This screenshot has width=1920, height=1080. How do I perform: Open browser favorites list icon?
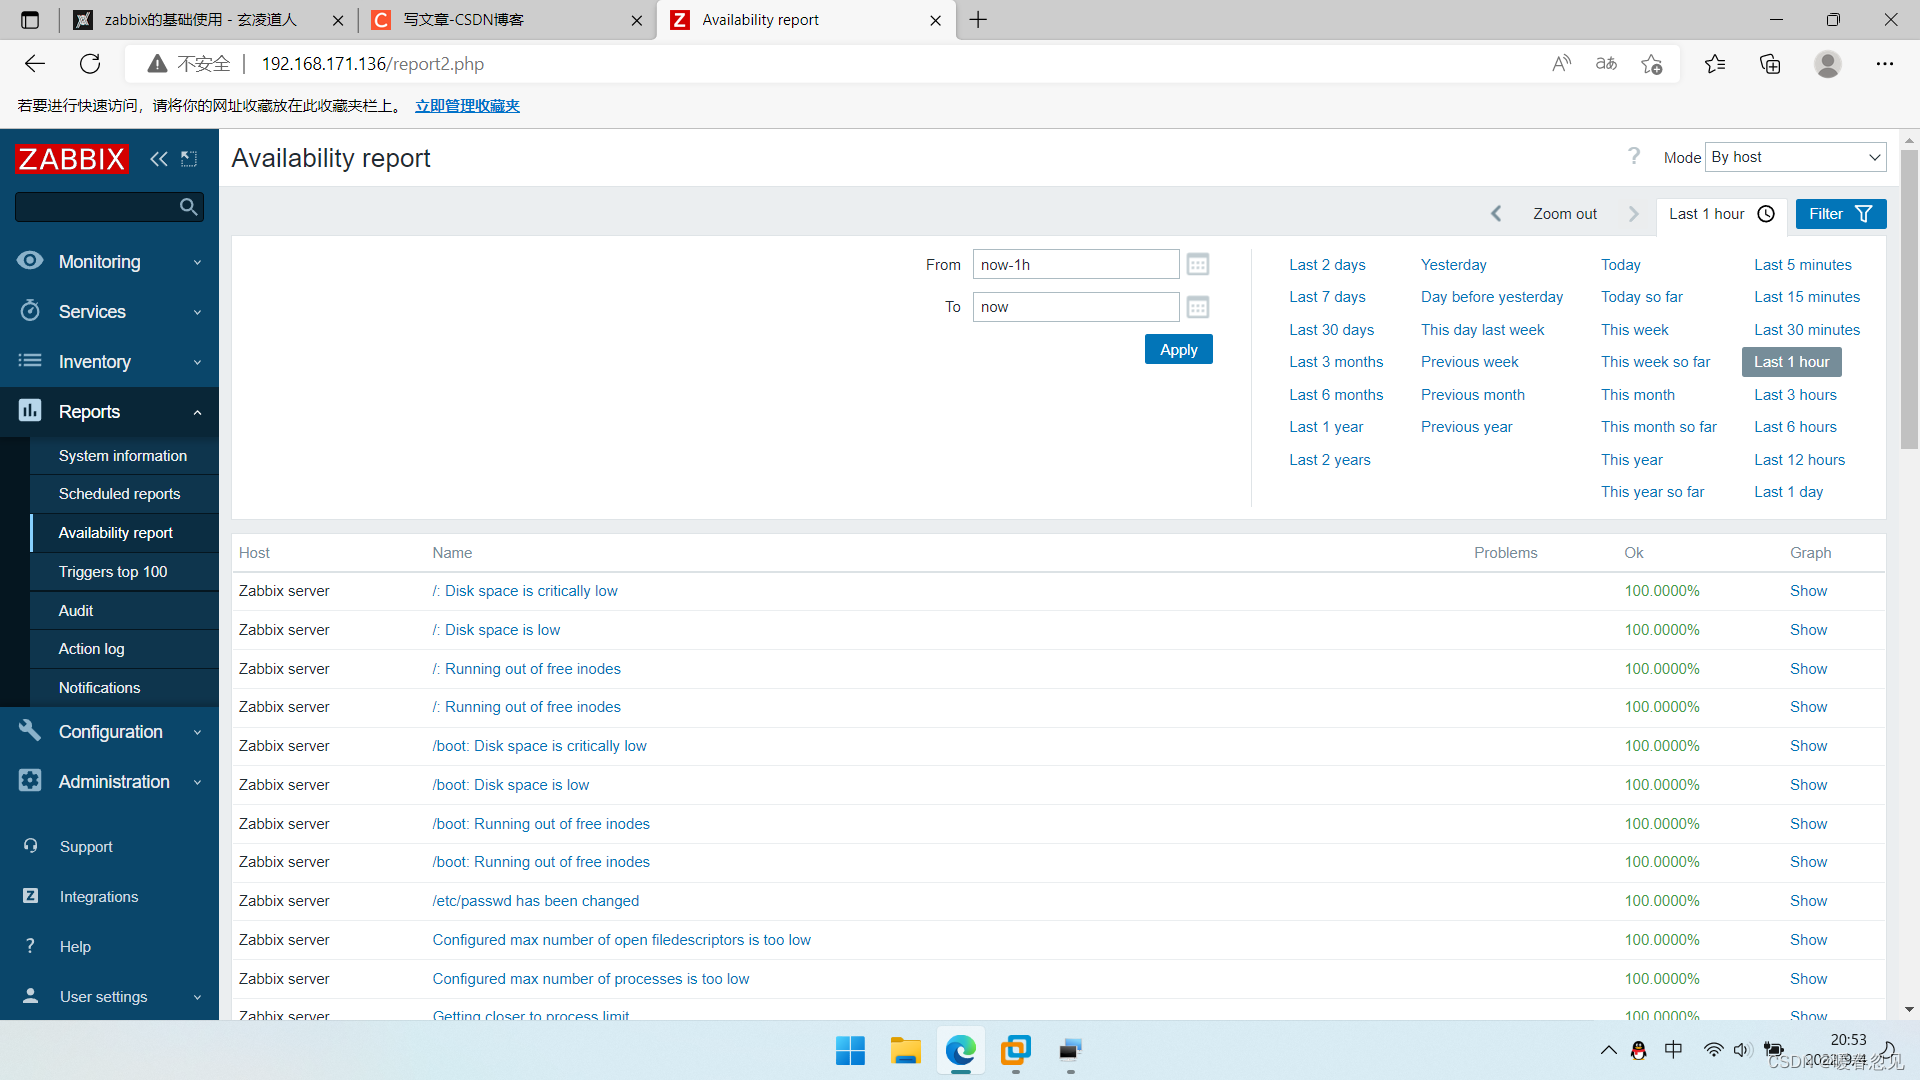coord(1715,64)
